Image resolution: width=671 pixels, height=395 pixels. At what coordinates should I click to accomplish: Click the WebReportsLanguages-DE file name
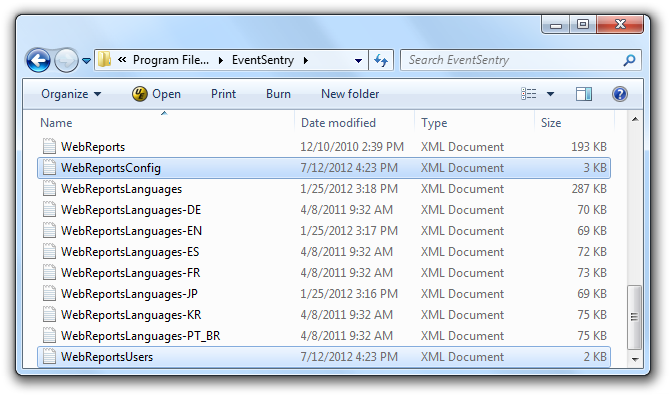click(x=131, y=210)
